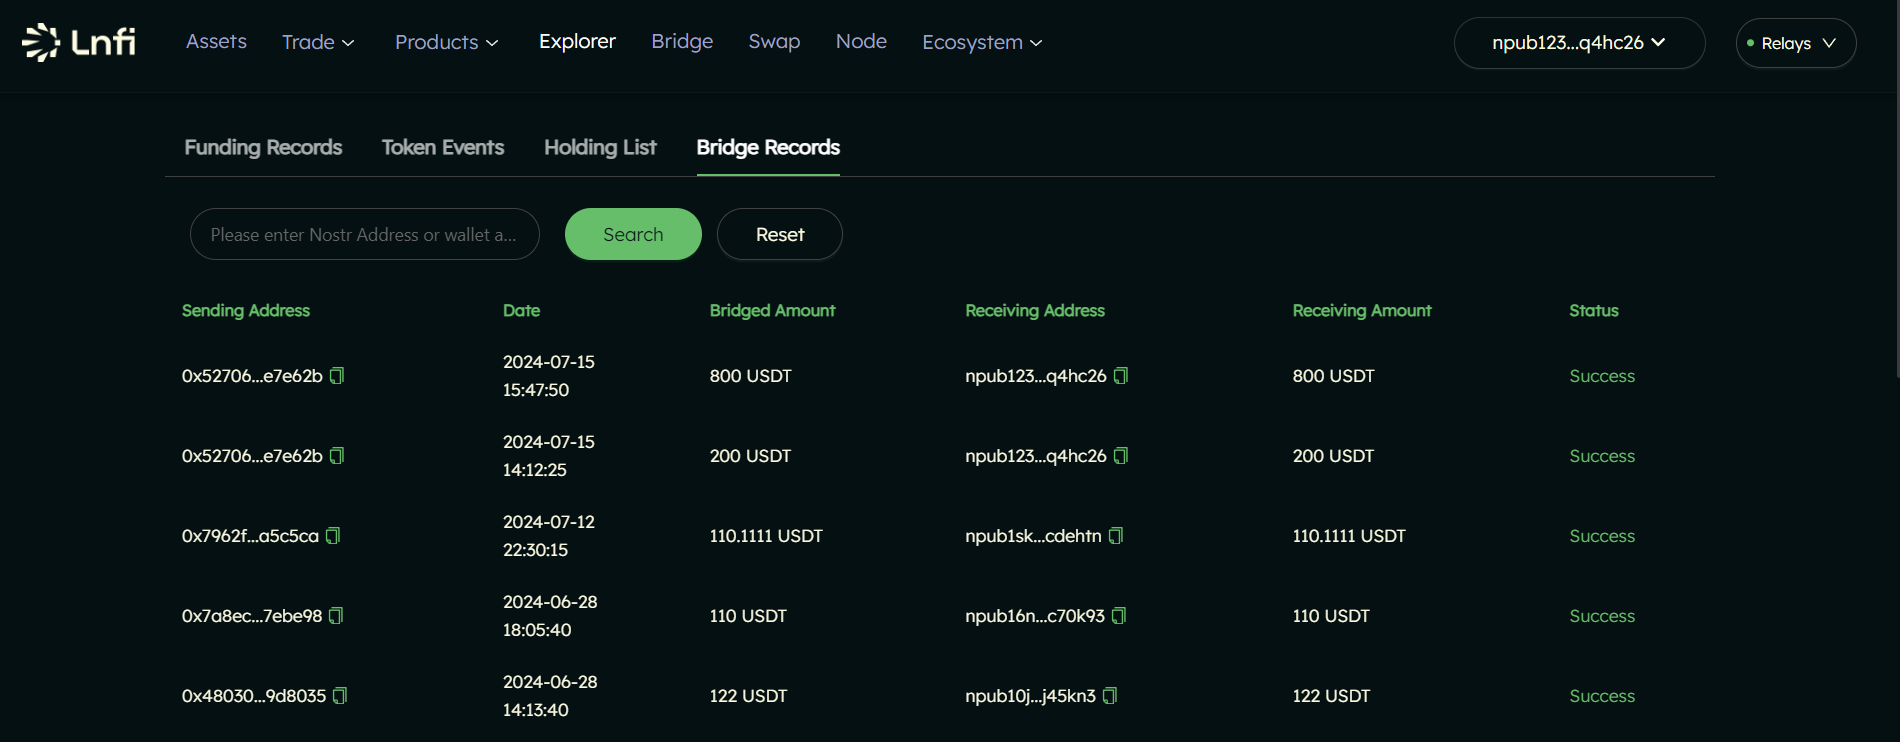This screenshot has width=1900, height=742.
Task: Click the Lnfi logo icon
Action: [42, 42]
